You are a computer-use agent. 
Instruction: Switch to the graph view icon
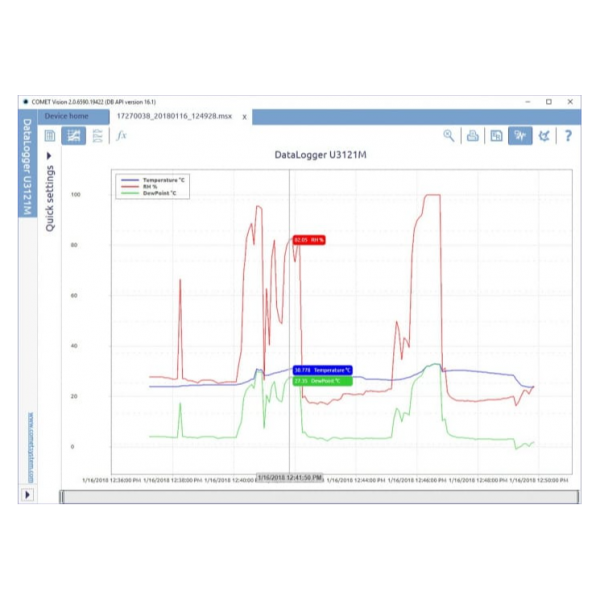[73, 136]
